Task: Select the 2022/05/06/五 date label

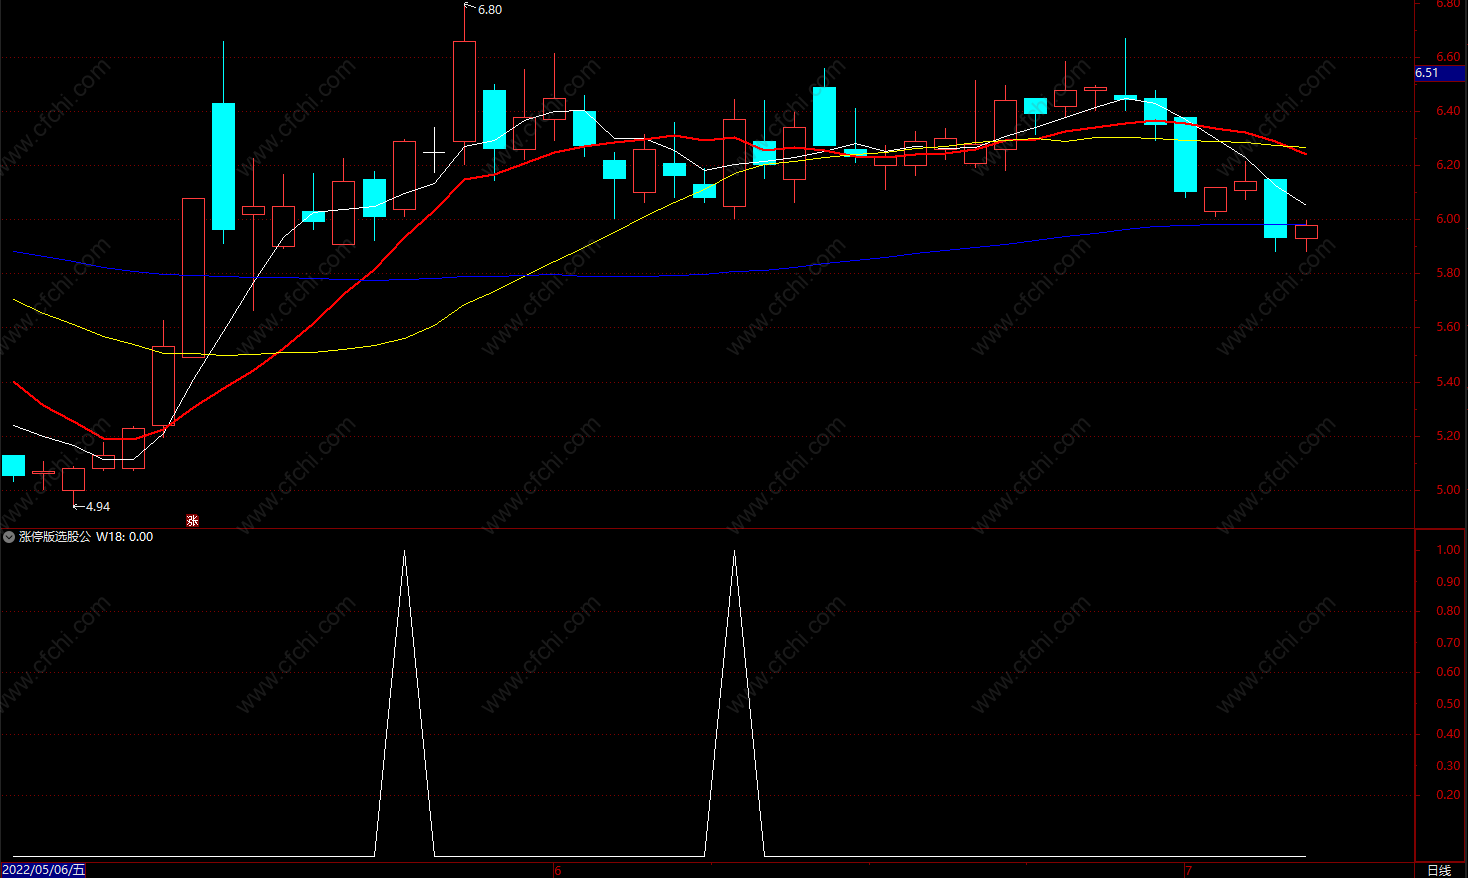Action: [44, 870]
